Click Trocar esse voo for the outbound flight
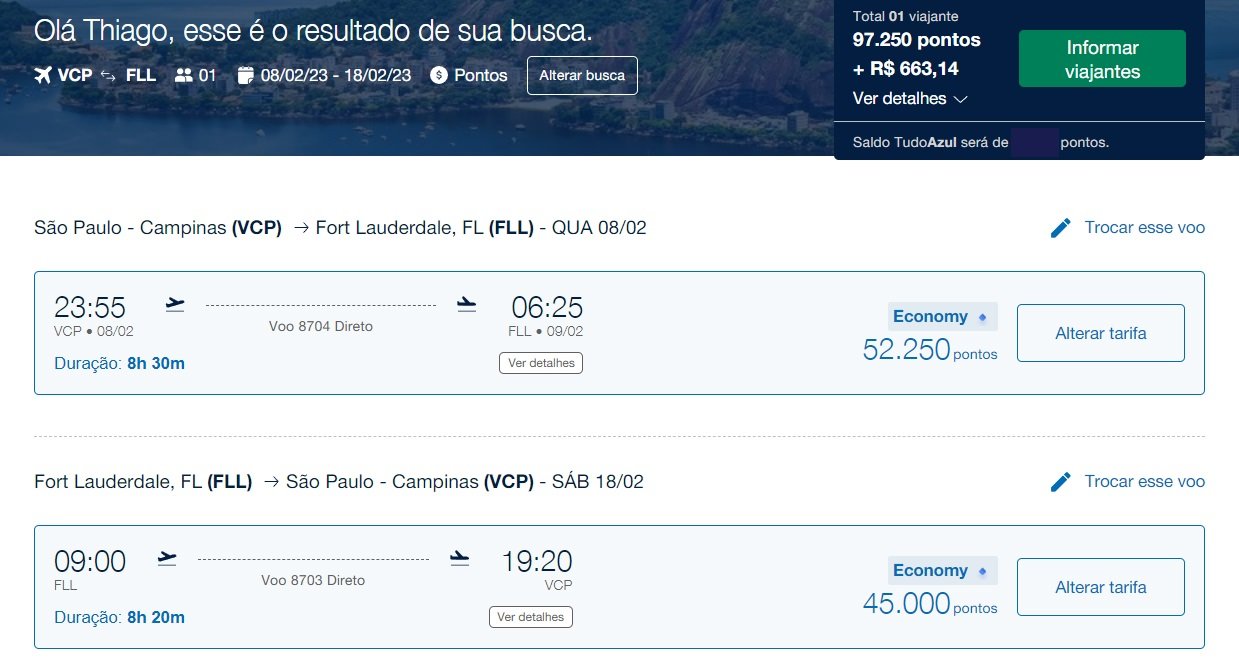 click(1145, 228)
